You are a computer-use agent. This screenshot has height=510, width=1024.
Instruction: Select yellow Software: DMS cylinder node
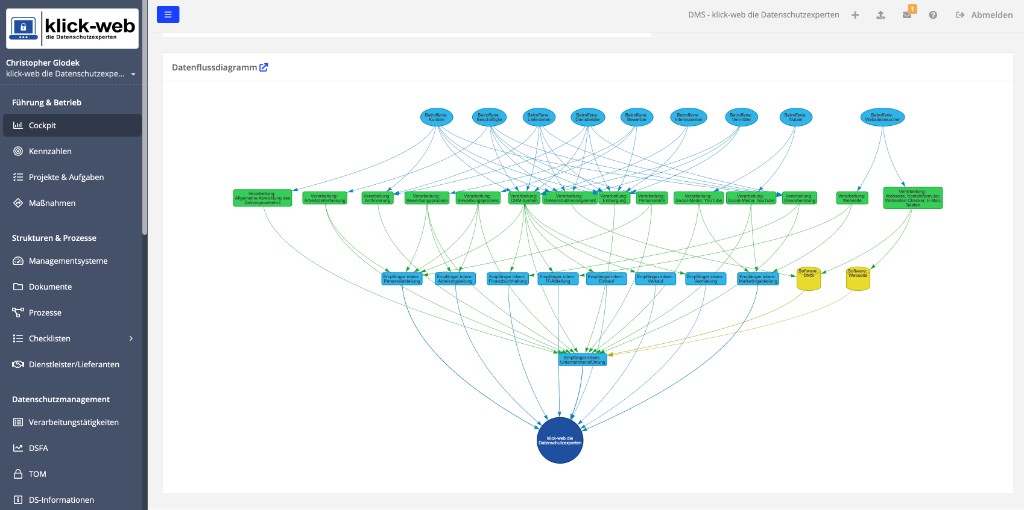point(808,279)
